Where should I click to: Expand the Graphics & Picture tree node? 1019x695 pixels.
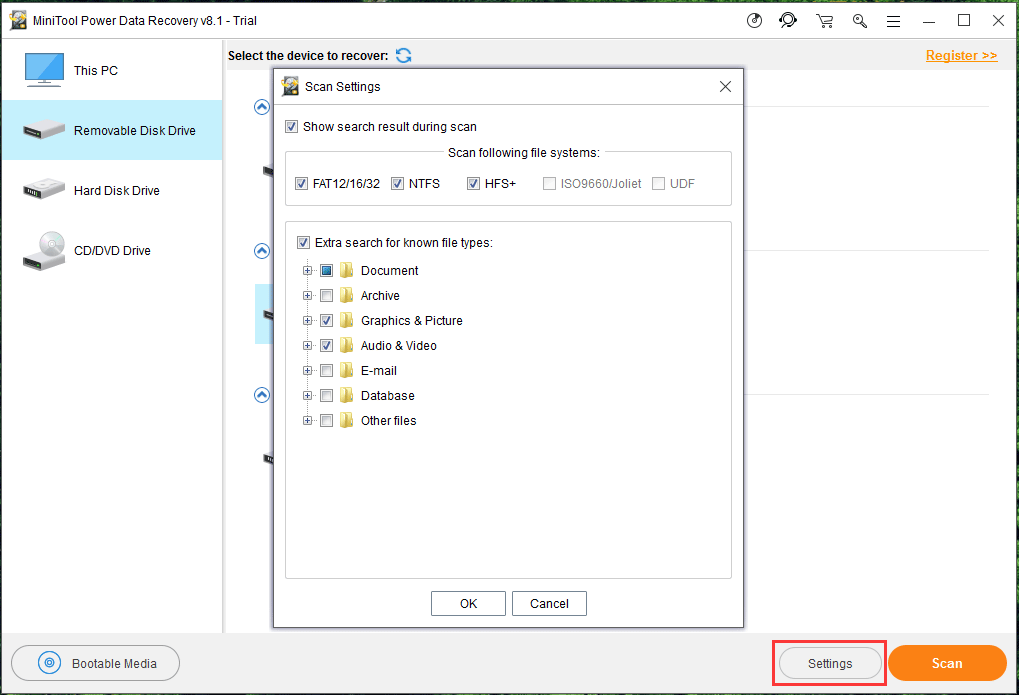click(x=308, y=321)
